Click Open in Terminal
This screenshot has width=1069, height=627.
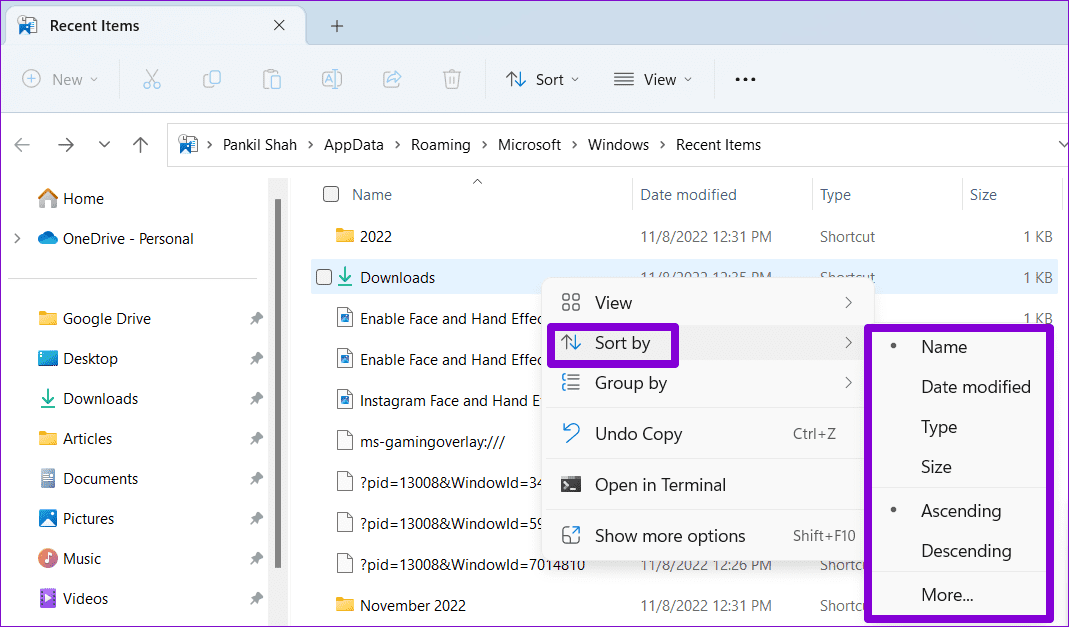click(x=706, y=485)
